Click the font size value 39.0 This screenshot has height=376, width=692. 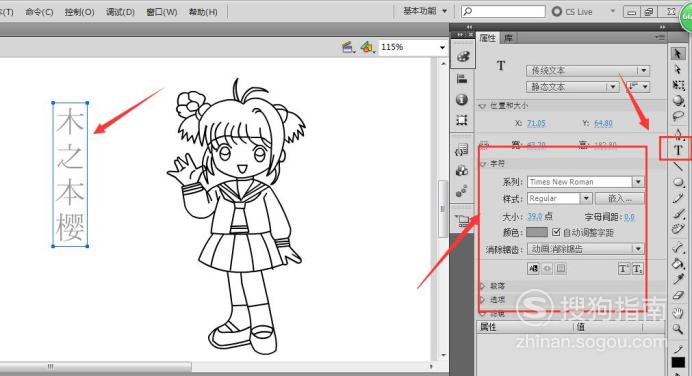click(x=535, y=216)
